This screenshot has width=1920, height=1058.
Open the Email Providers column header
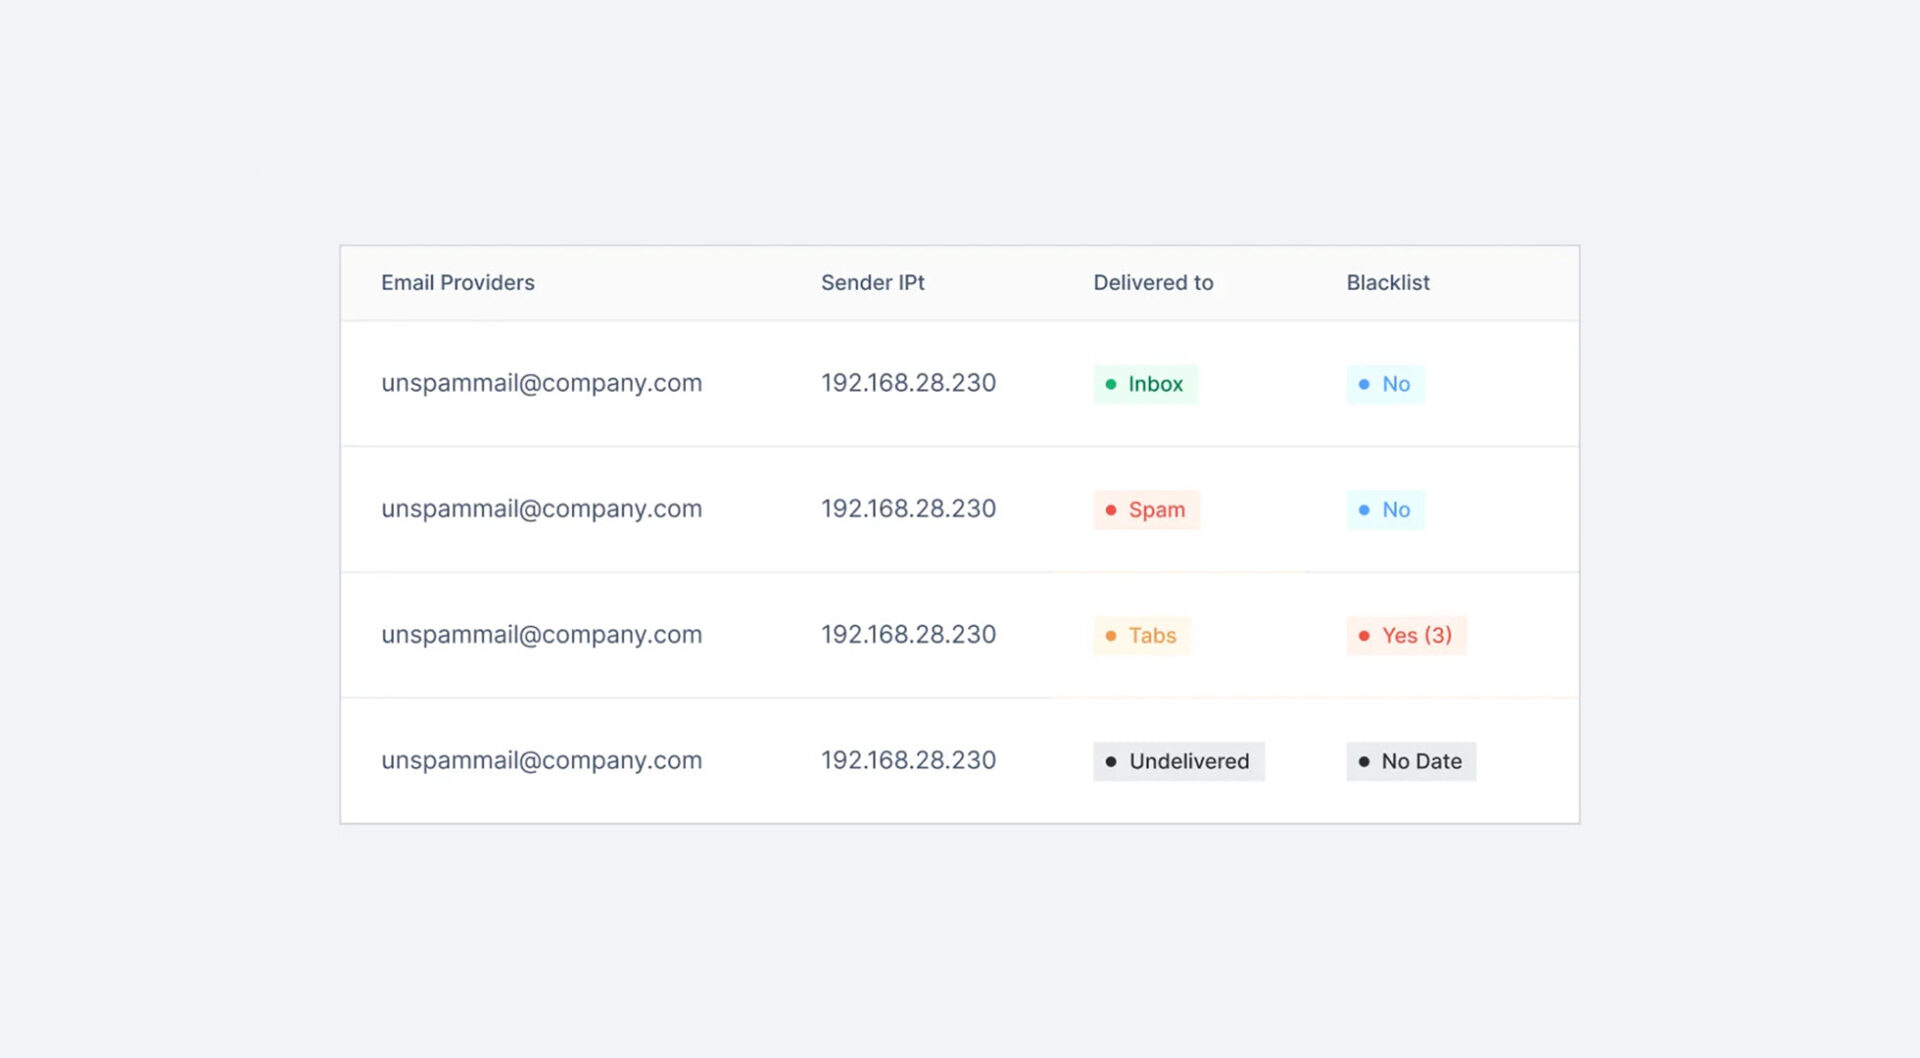pos(457,283)
